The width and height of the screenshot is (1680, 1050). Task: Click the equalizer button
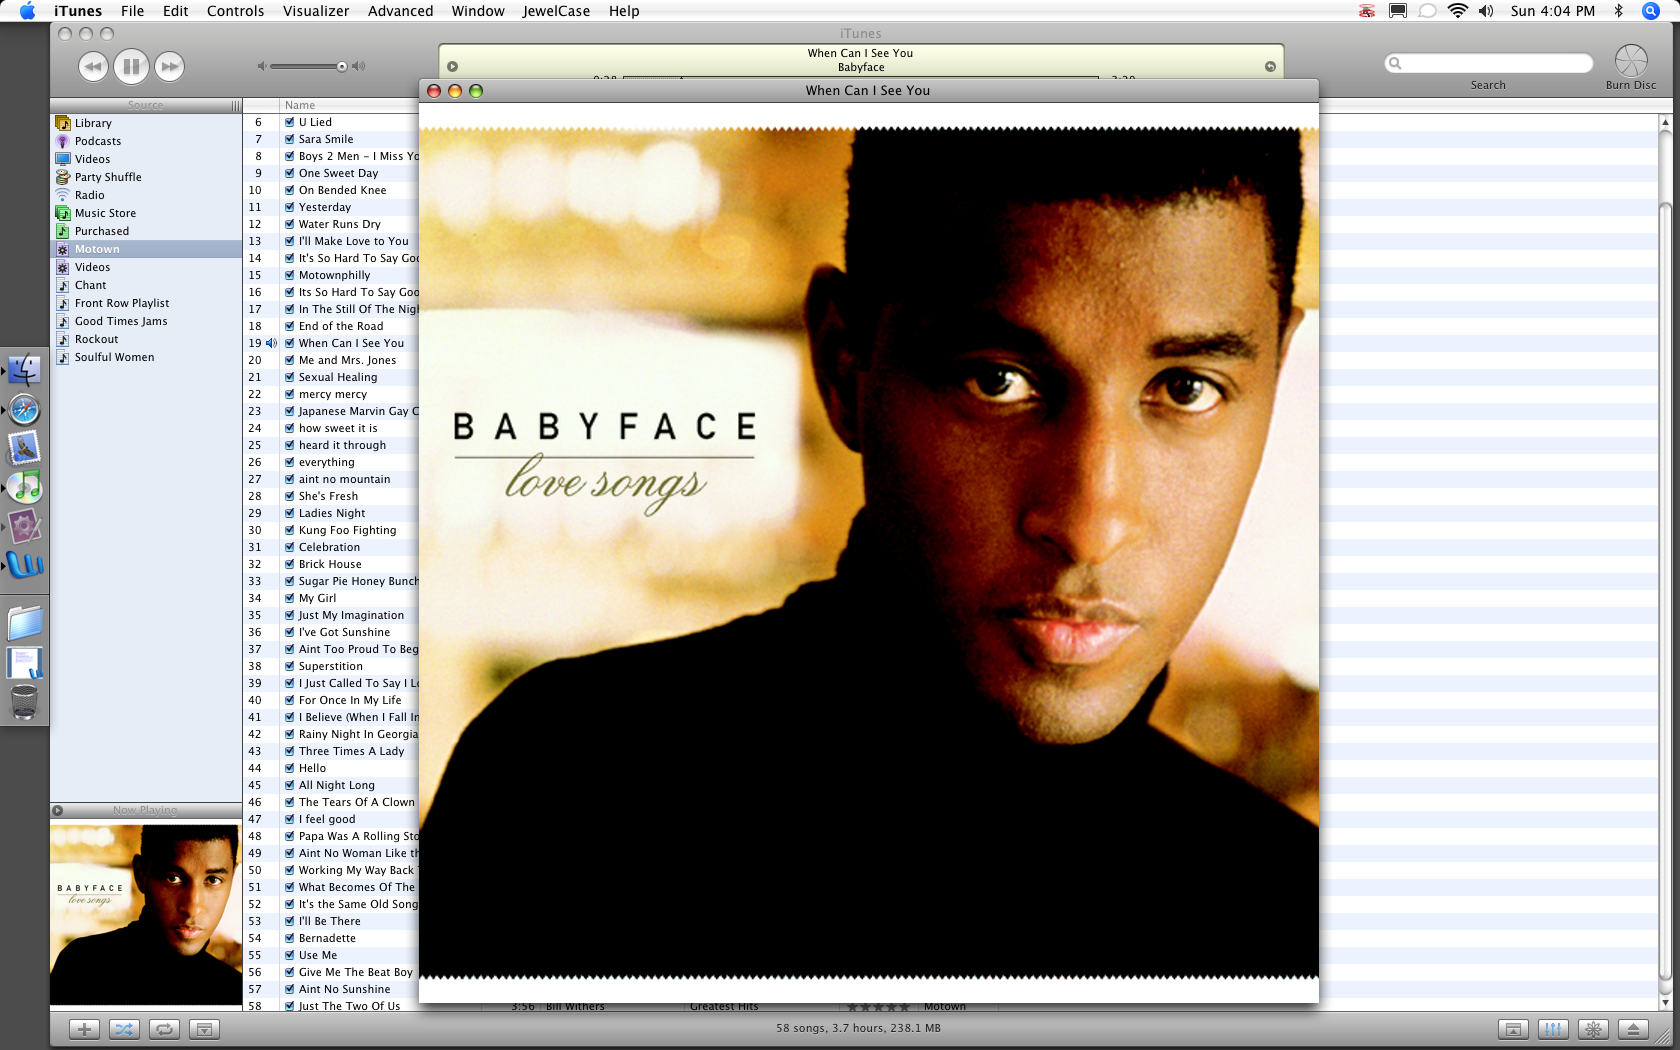pyautogui.click(x=1553, y=1029)
